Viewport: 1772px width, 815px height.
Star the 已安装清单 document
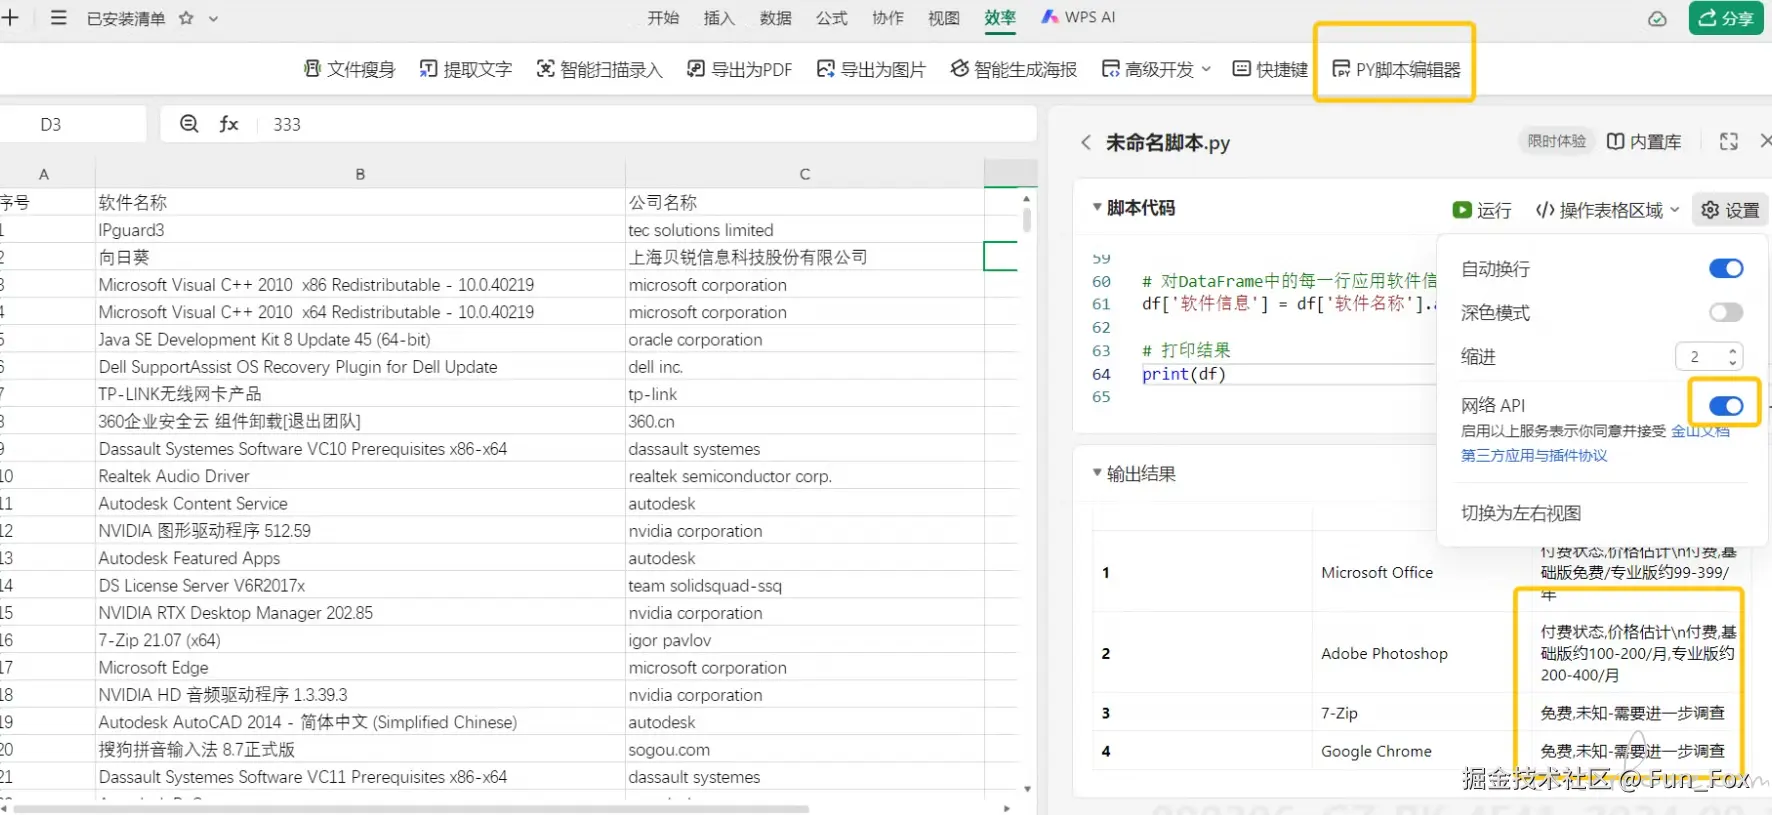pyautogui.click(x=186, y=18)
